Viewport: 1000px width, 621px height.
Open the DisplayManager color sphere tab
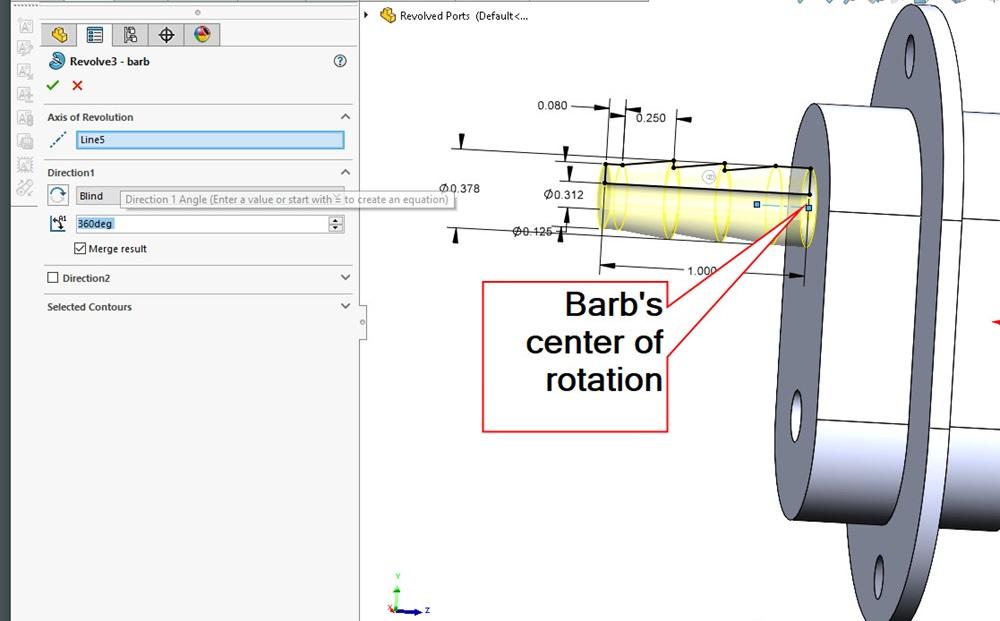click(x=202, y=35)
